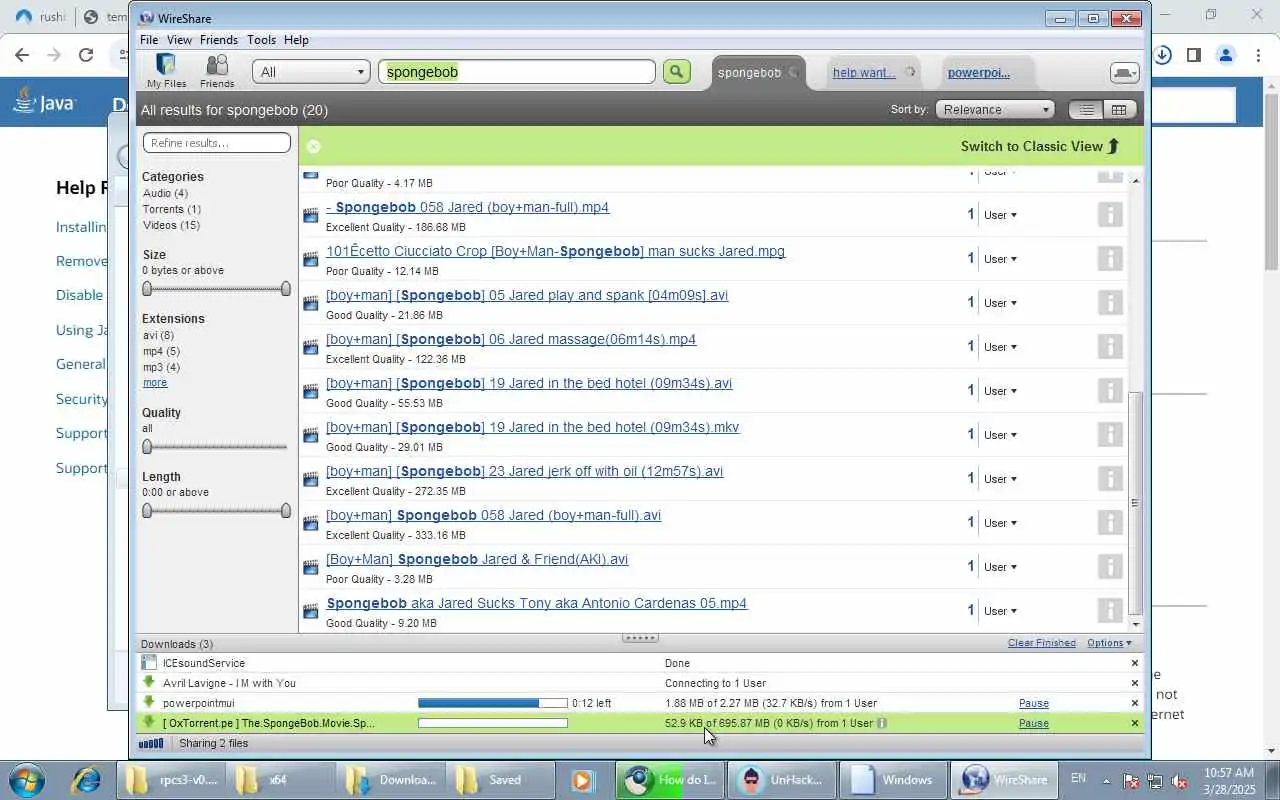Open media player from the taskbar
The width and height of the screenshot is (1280, 800).
pyautogui.click(x=583, y=780)
